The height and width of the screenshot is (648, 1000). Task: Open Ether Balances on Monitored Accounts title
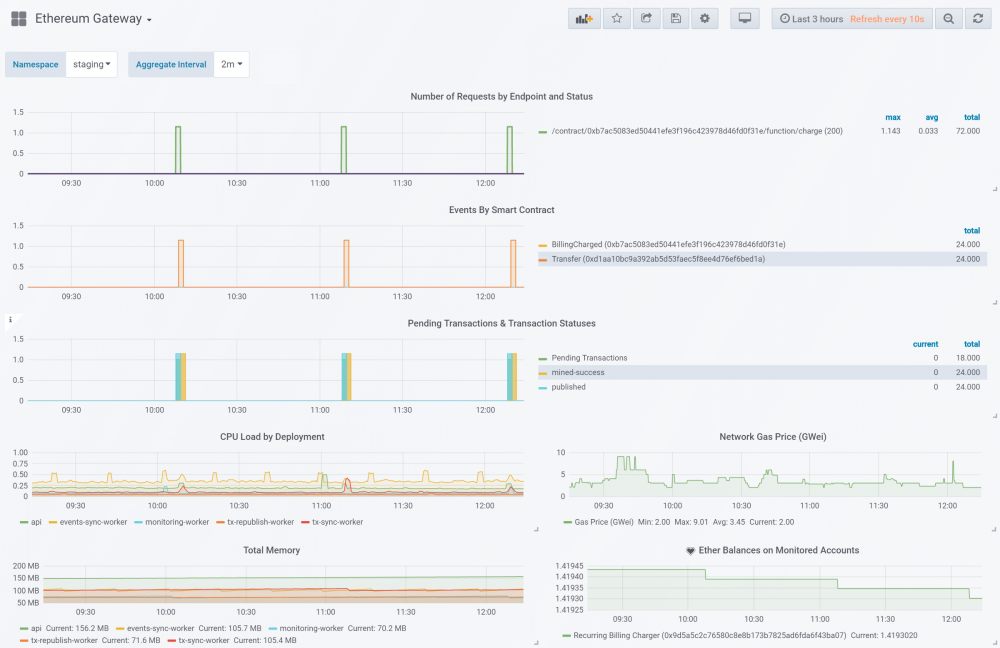coord(779,550)
